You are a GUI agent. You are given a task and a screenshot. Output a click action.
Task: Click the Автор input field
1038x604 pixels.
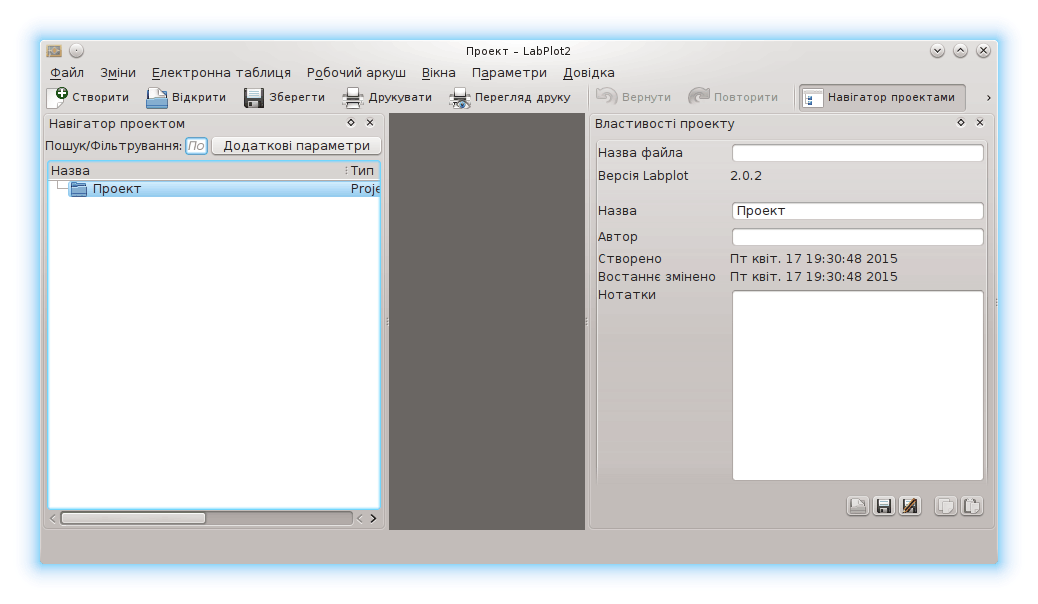857,238
